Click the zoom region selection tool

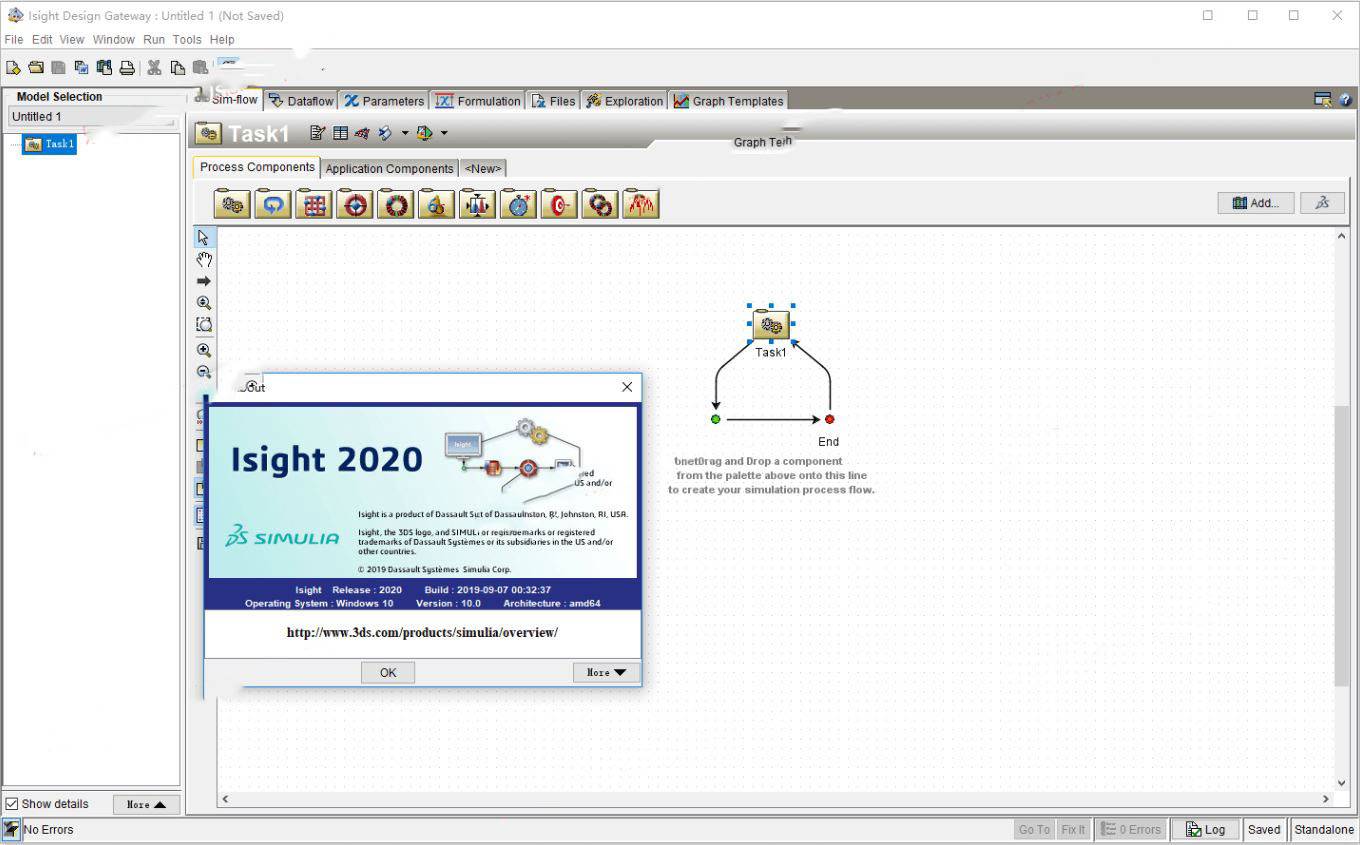click(x=204, y=325)
